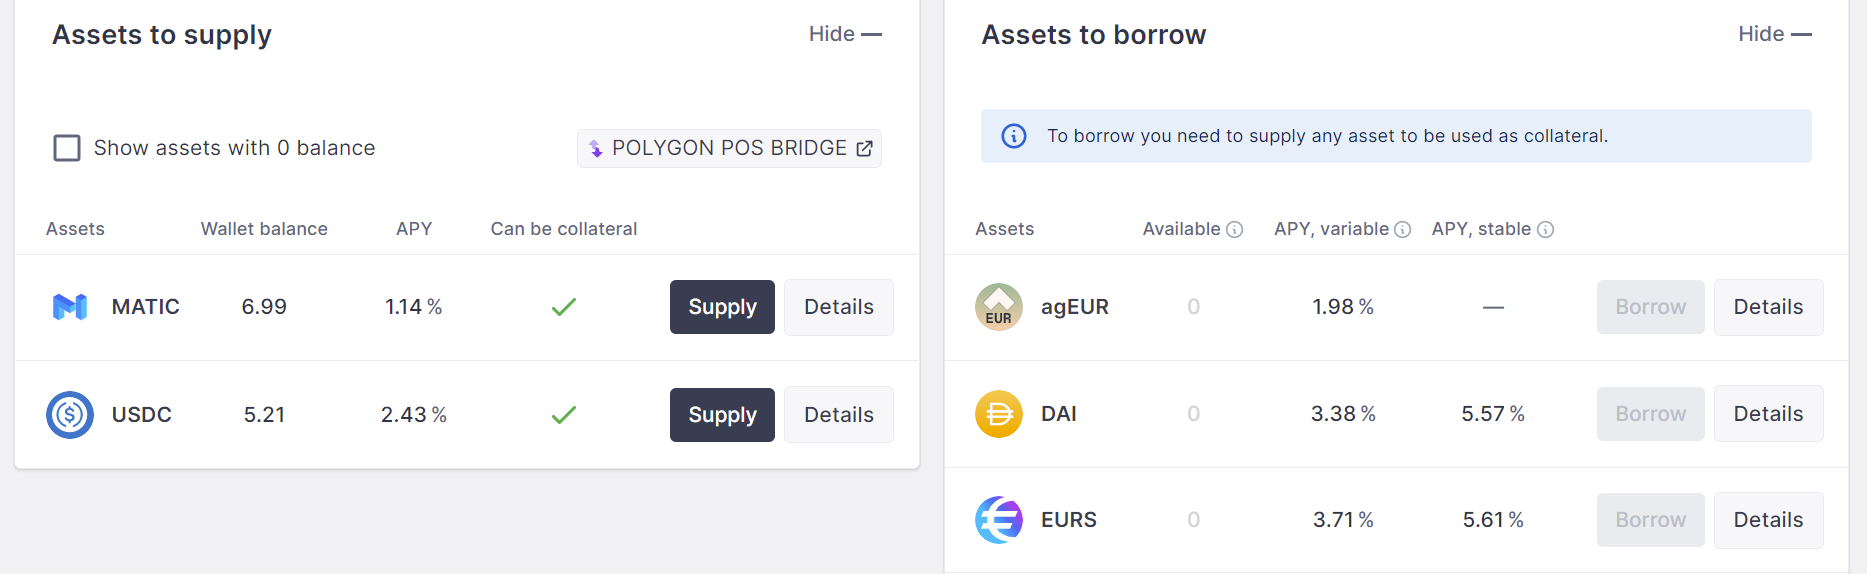
Task: Show Details for DAI borrow
Action: (1768, 414)
